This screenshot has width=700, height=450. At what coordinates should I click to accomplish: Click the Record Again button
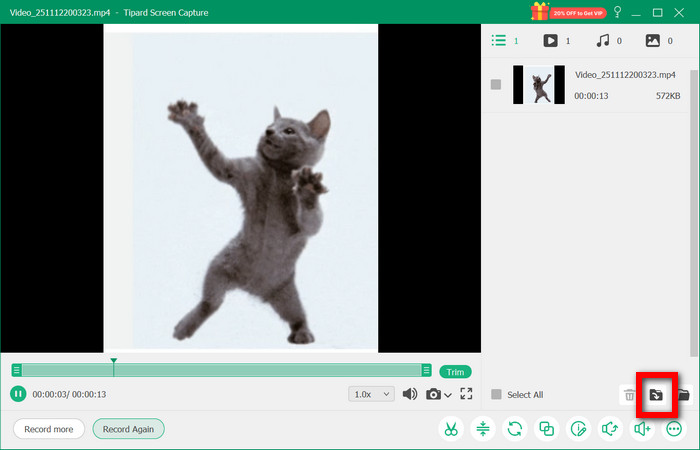click(128, 429)
